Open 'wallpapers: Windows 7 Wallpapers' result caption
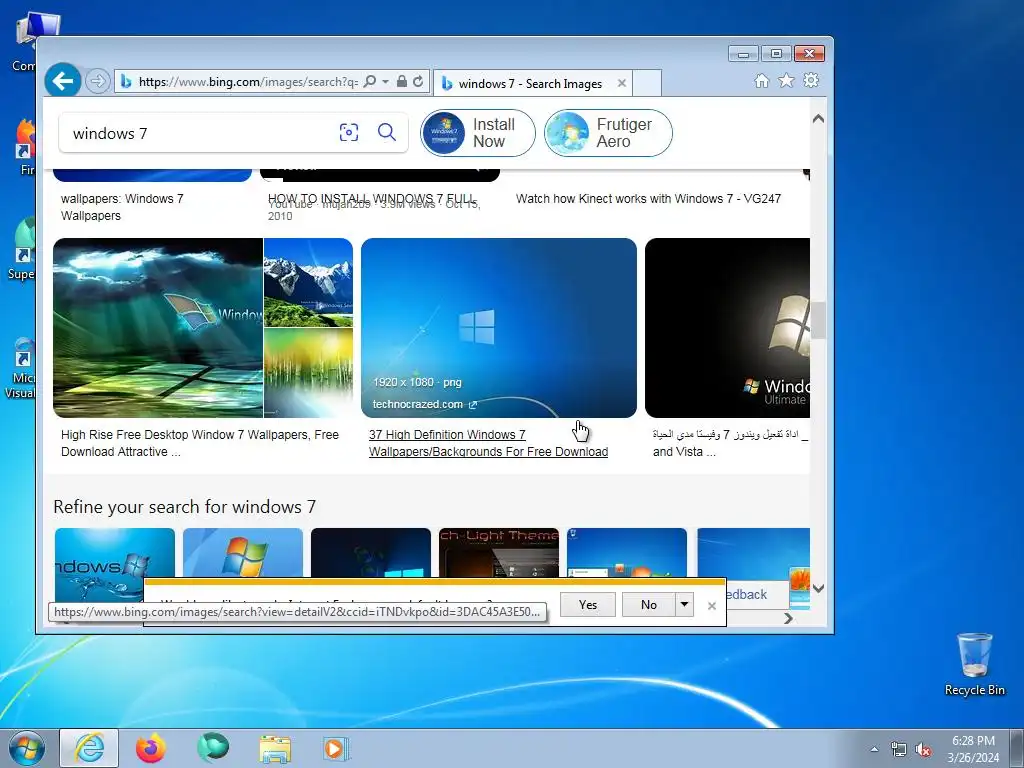The width and height of the screenshot is (1024, 768). tap(122, 207)
